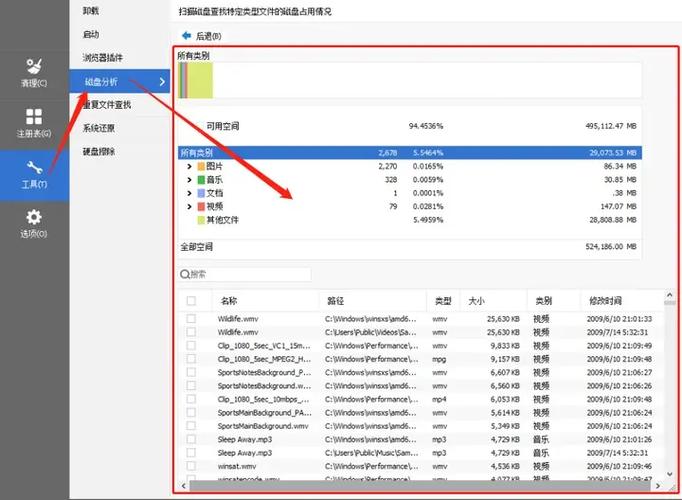Select the 磁盘分析 (Disk analysis) item
This screenshot has height=500, width=682.
point(119,81)
